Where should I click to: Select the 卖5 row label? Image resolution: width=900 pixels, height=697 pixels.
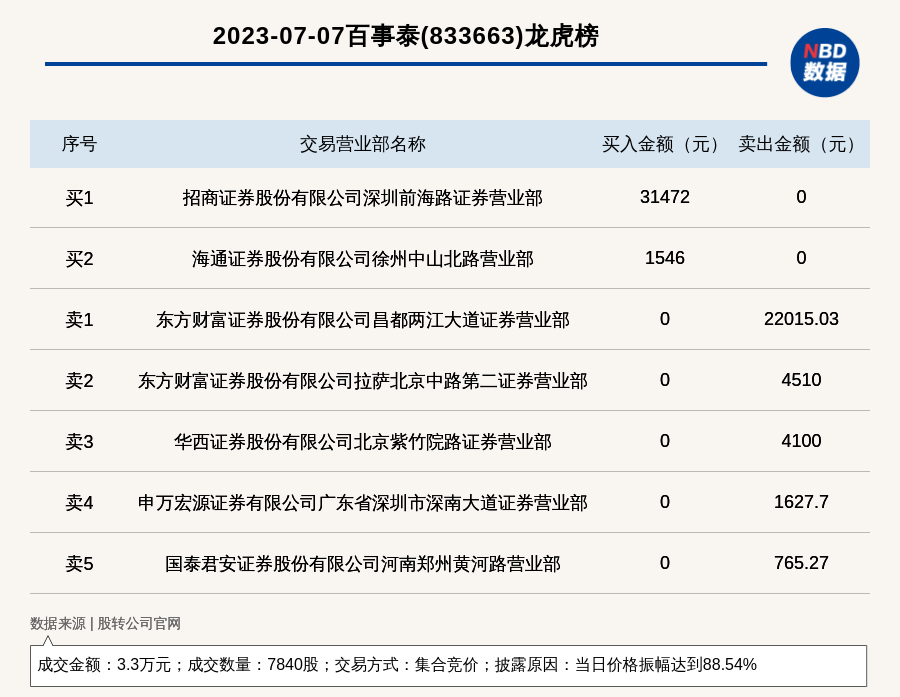[x=79, y=564]
